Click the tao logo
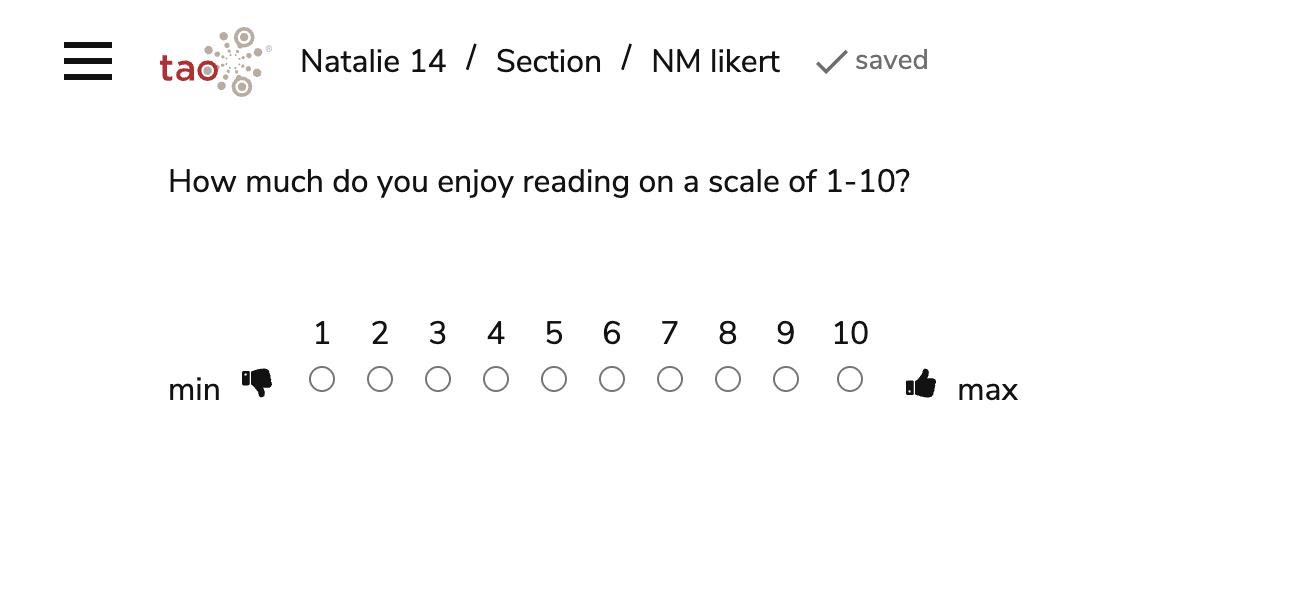The width and height of the screenshot is (1308, 592). [210, 62]
